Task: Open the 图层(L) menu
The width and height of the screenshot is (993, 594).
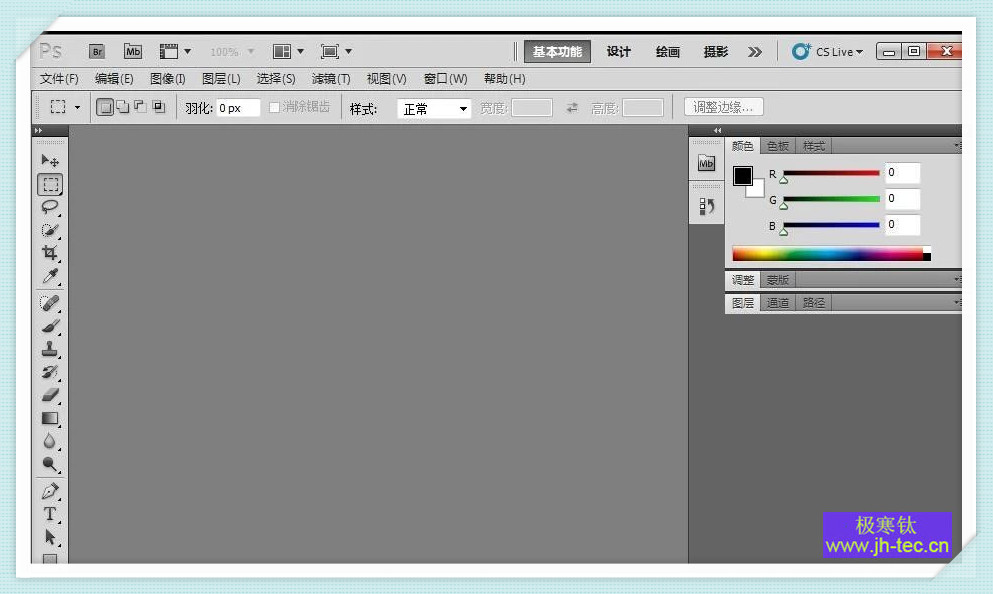Action: (221, 79)
